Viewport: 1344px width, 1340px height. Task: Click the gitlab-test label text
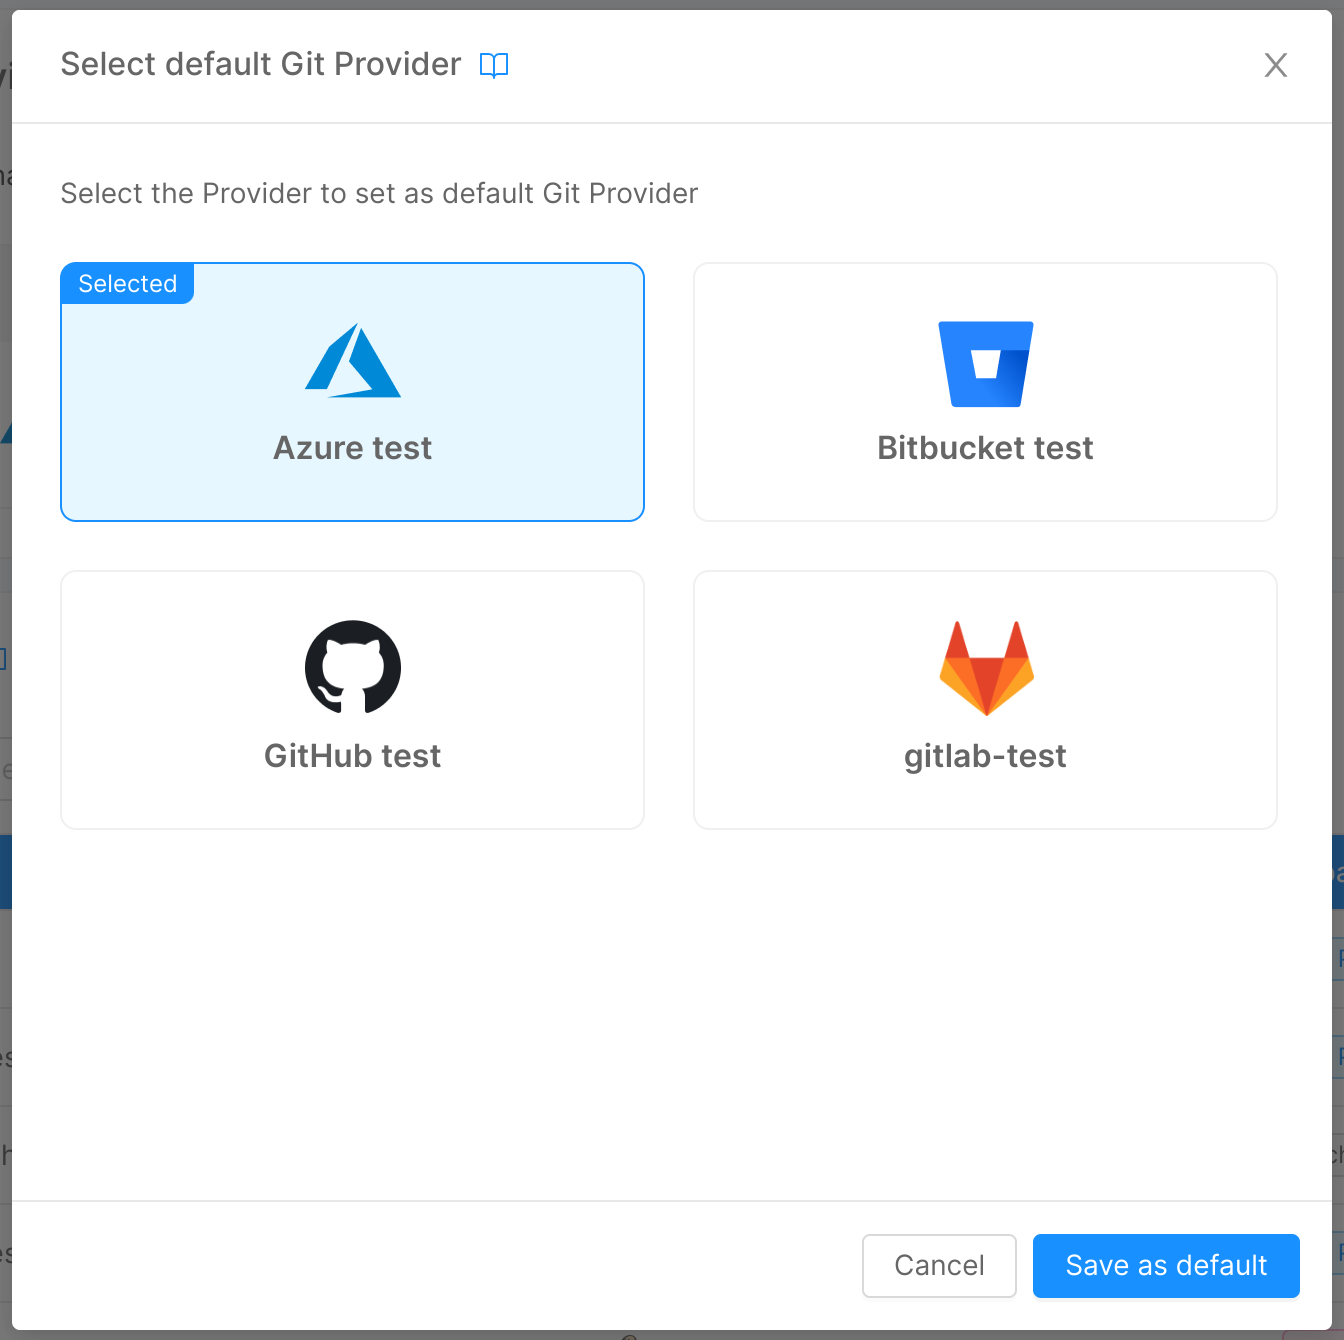click(985, 755)
